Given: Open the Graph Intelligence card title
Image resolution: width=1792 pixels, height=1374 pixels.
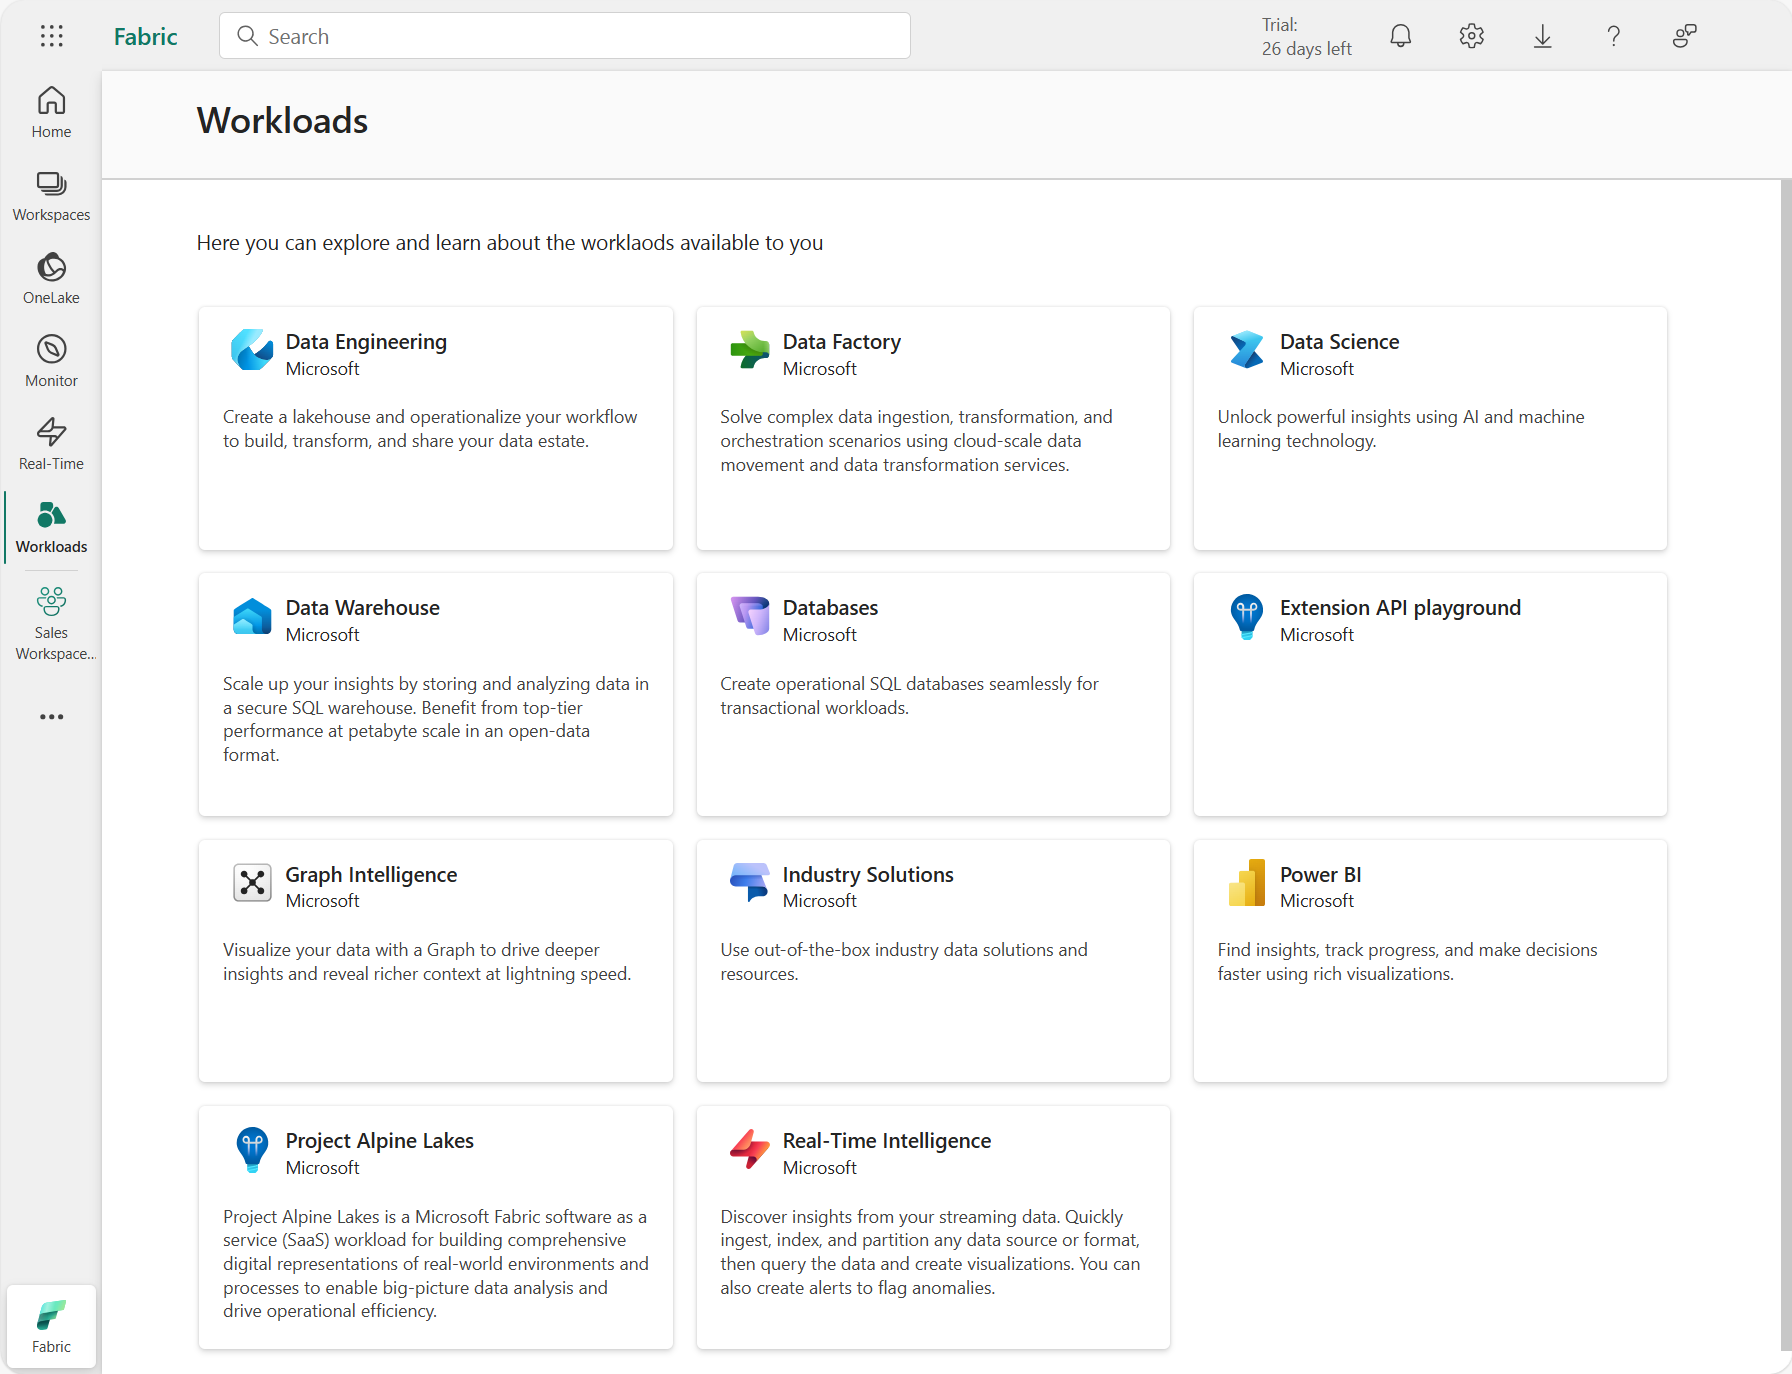Looking at the screenshot, I should pyautogui.click(x=371, y=875).
